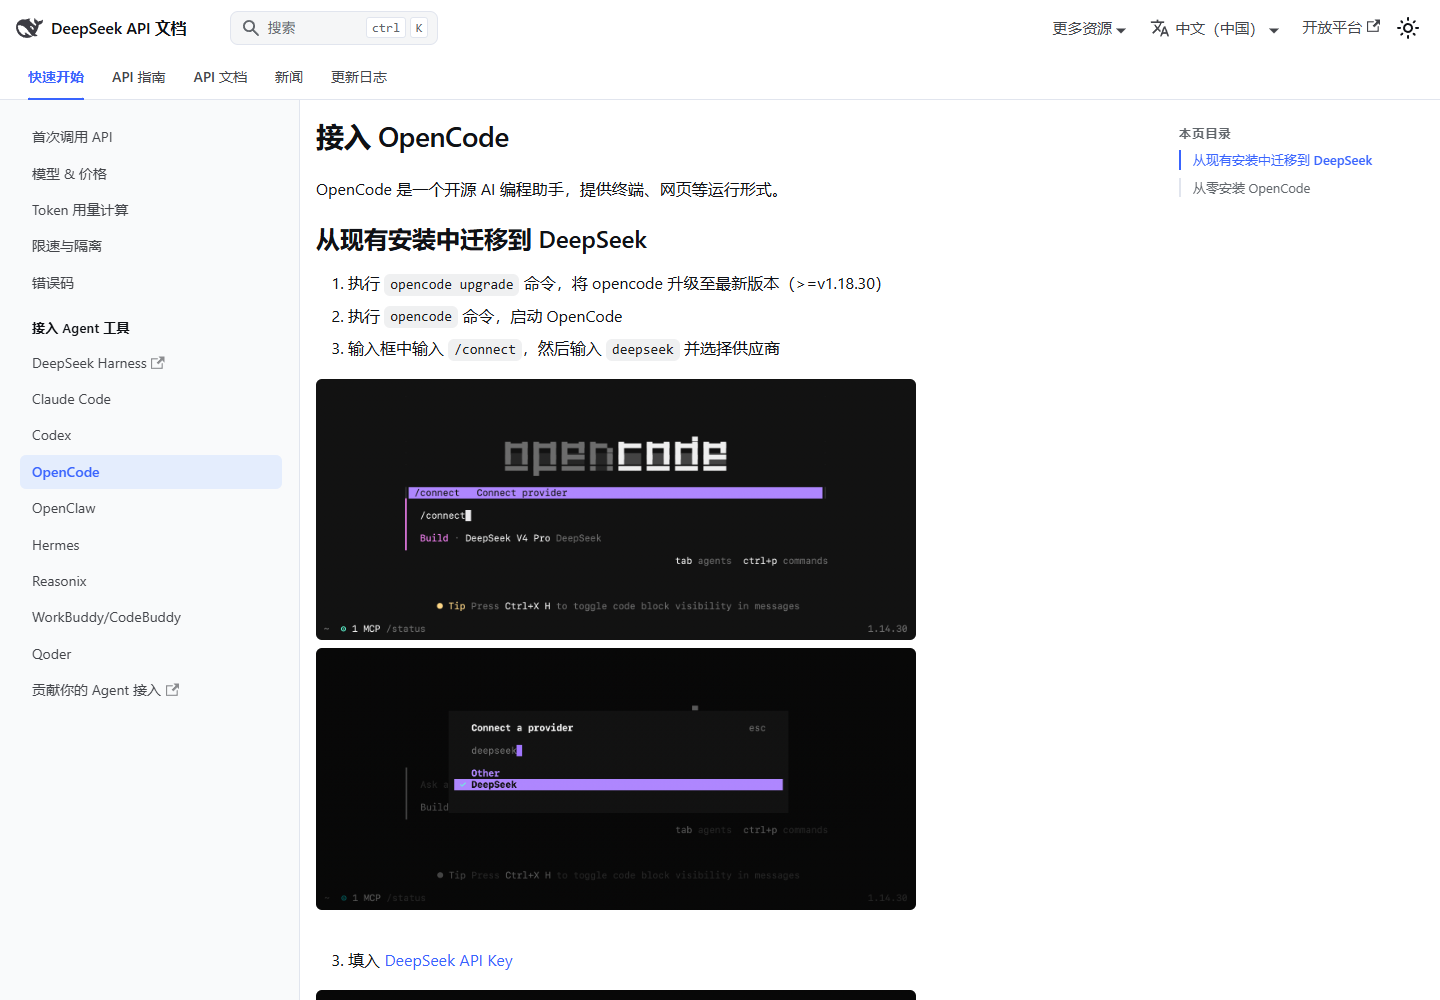Click the 本页目录 heading text
This screenshot has width=1440, height=1000.
point(1205,133)
